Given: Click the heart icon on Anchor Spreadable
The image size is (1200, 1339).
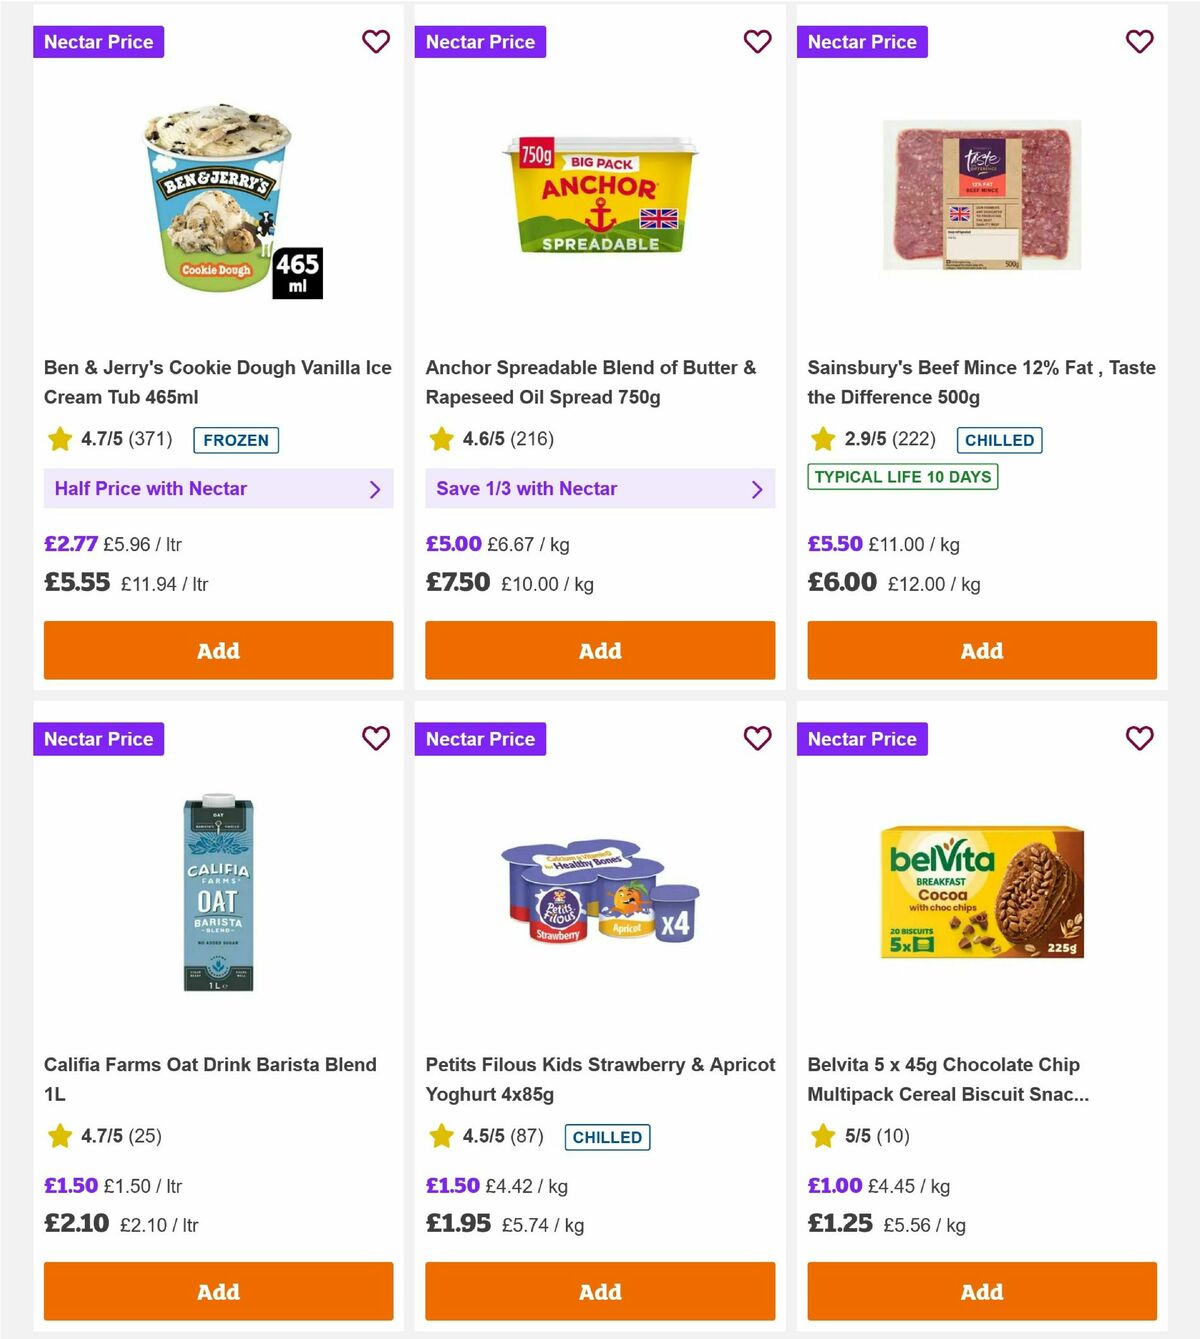Looking at the screenshot, I should coord(758,42).
